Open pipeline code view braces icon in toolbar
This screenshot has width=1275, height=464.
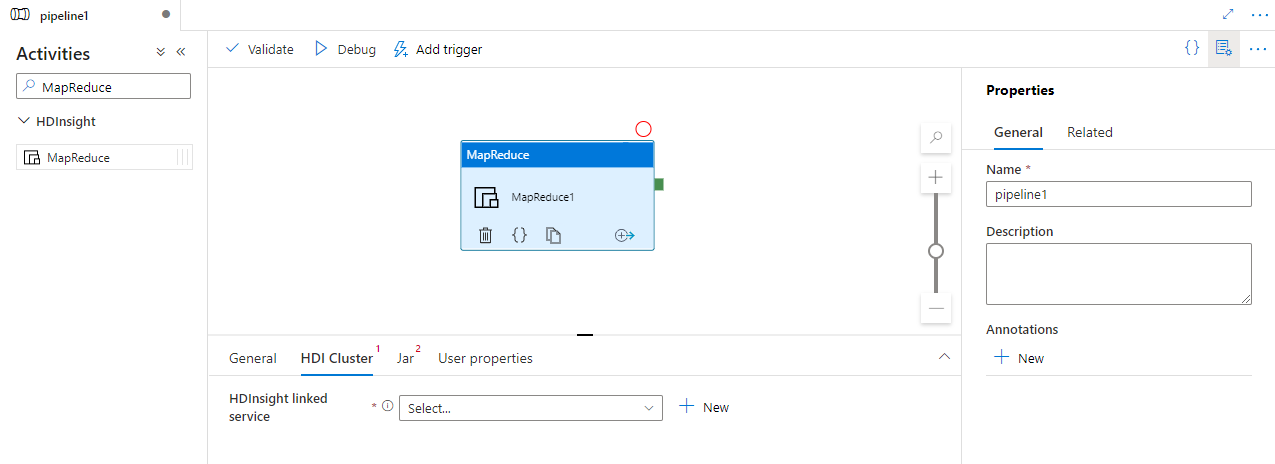pos(1191,48)
